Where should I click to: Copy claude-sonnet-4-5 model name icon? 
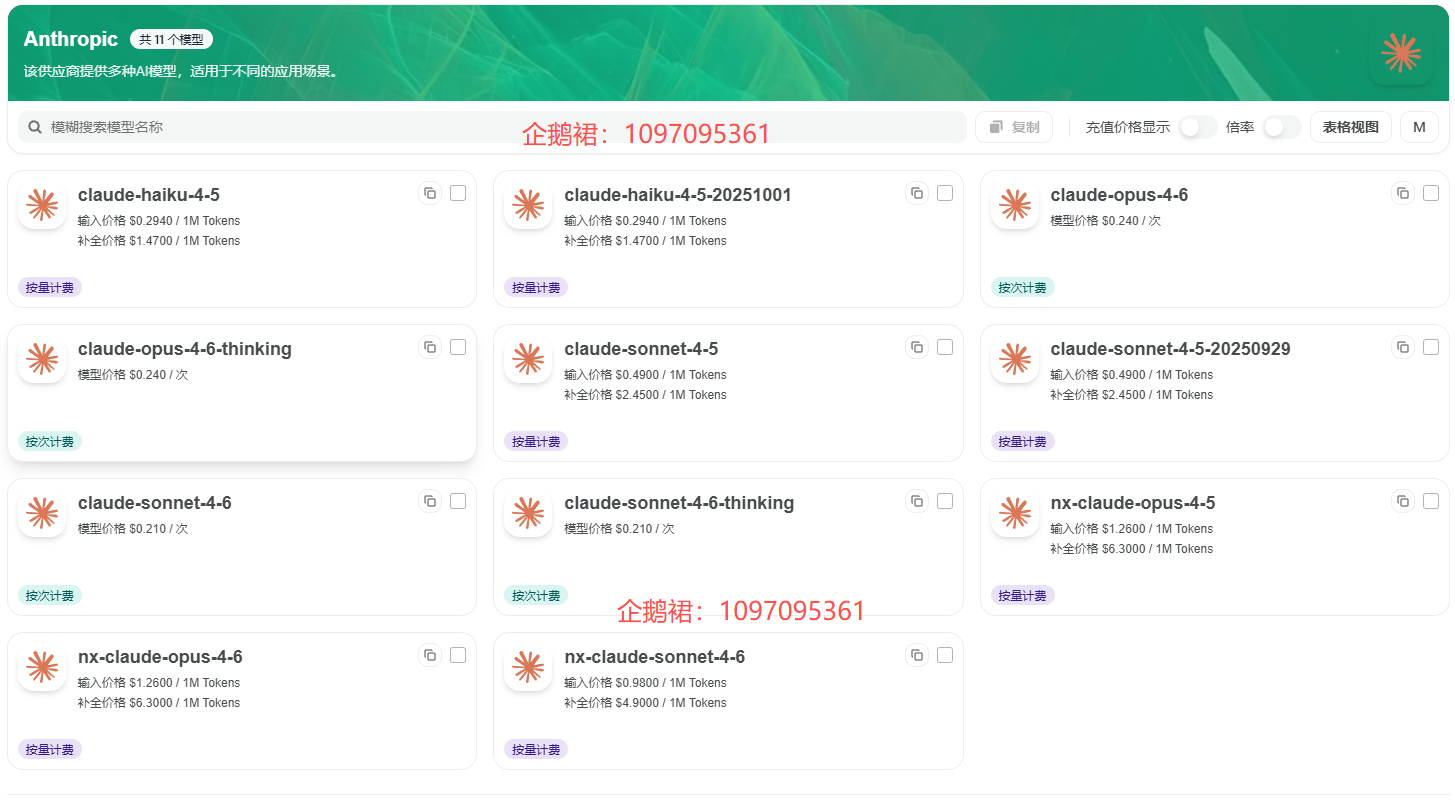coord(917,347)
